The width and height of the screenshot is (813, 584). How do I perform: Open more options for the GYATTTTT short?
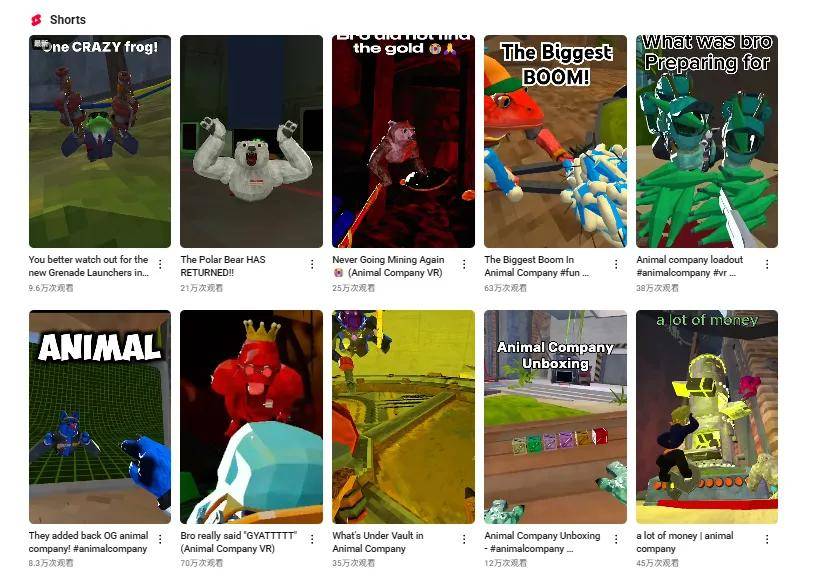coord(312,539)
